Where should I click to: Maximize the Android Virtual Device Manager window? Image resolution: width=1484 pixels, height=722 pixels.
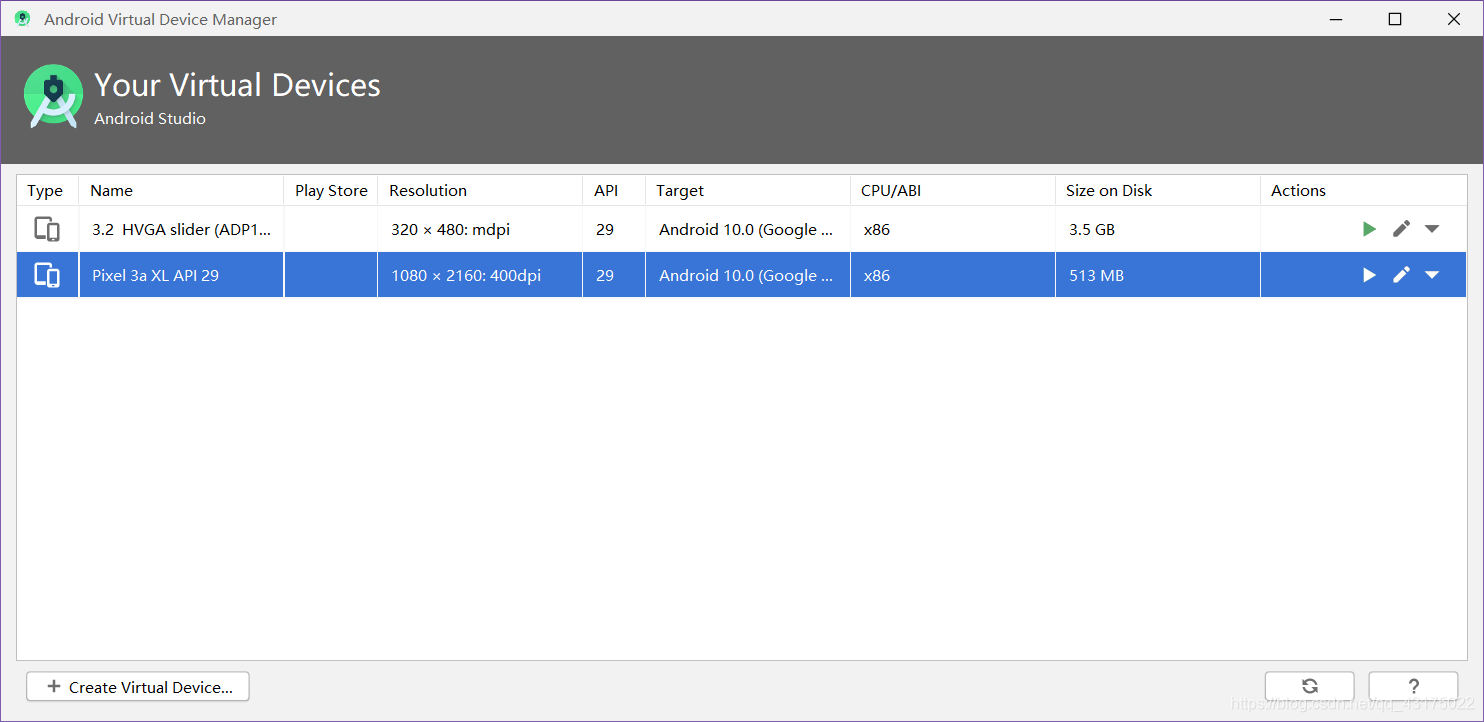1395,19
